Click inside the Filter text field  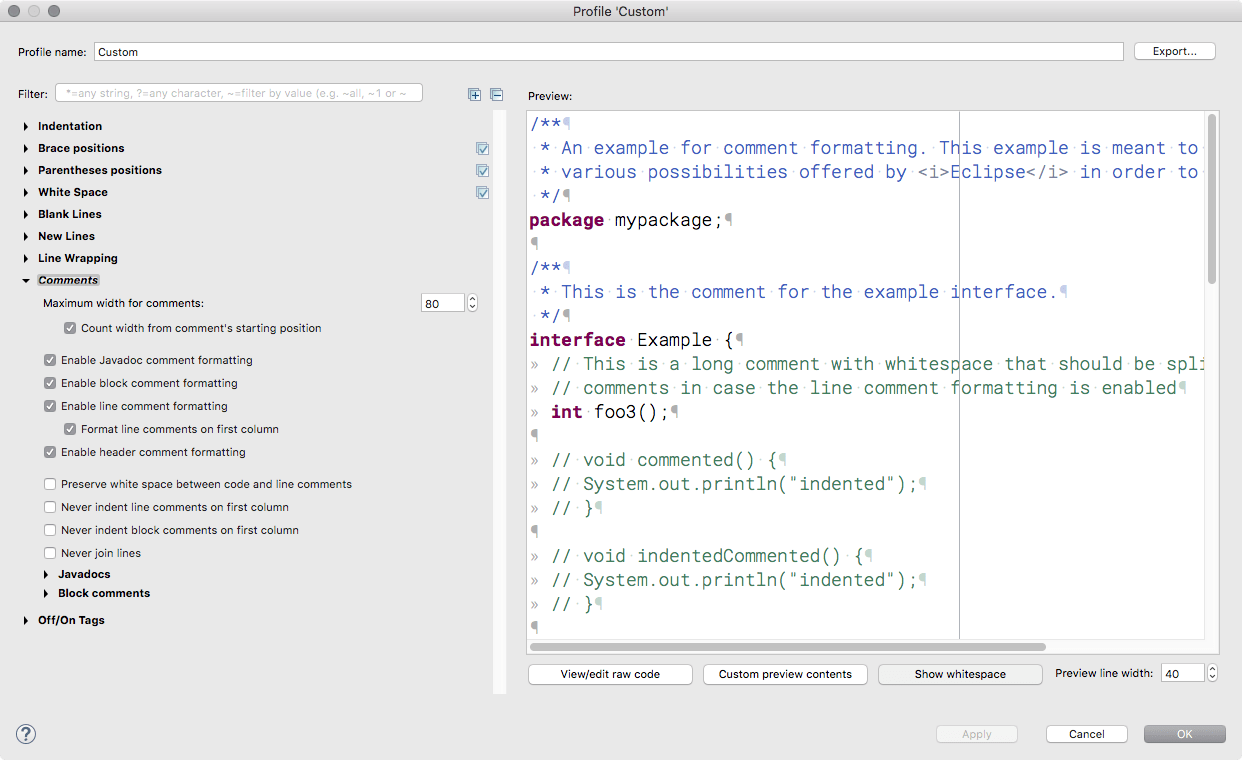(x=240, y=91)
